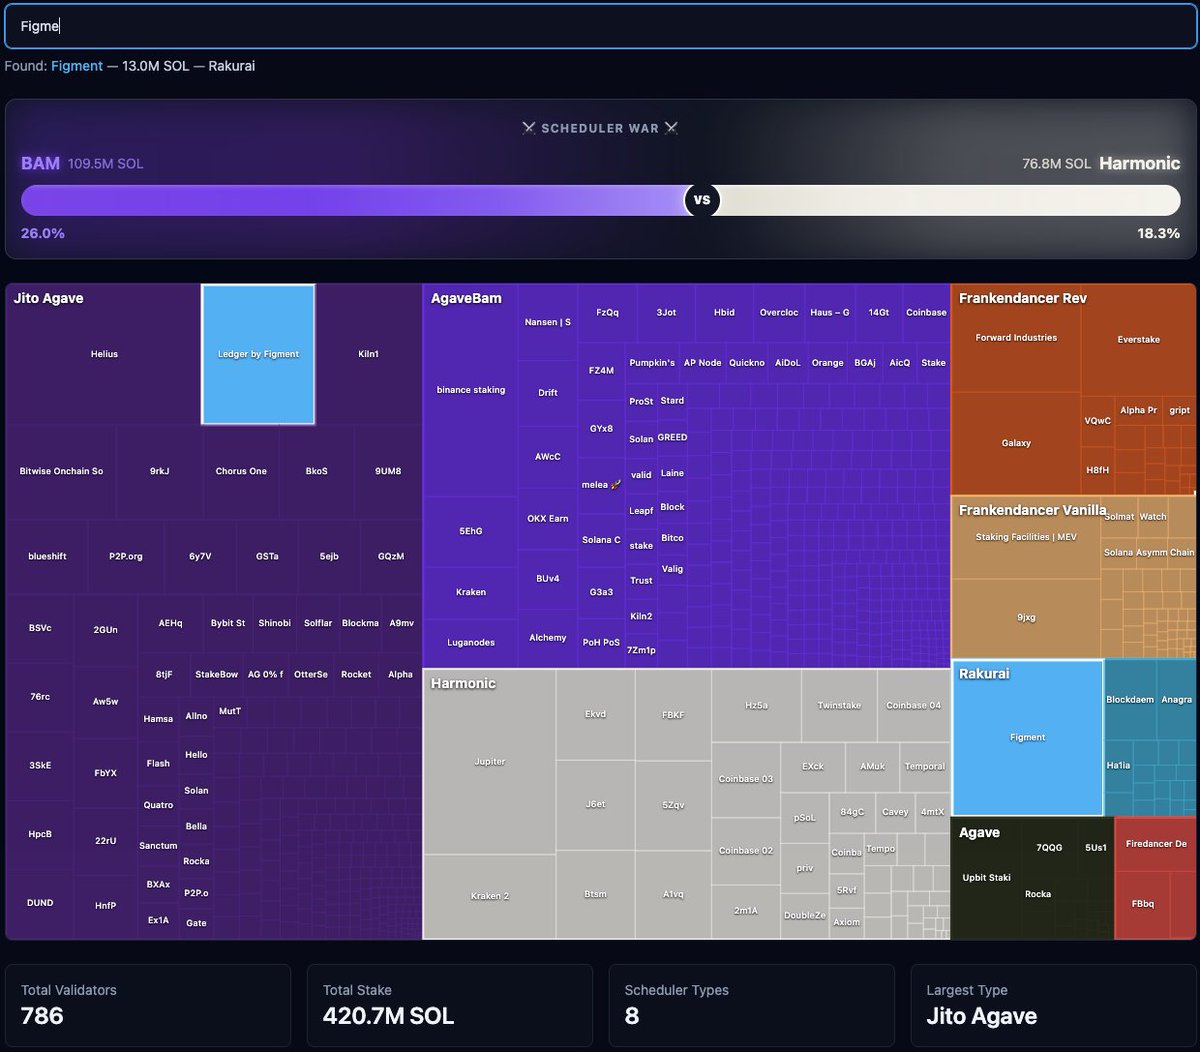Select the Kraken tile in AgaveBam
The width and height of the screenshot is (1200, 1052).
471,592
